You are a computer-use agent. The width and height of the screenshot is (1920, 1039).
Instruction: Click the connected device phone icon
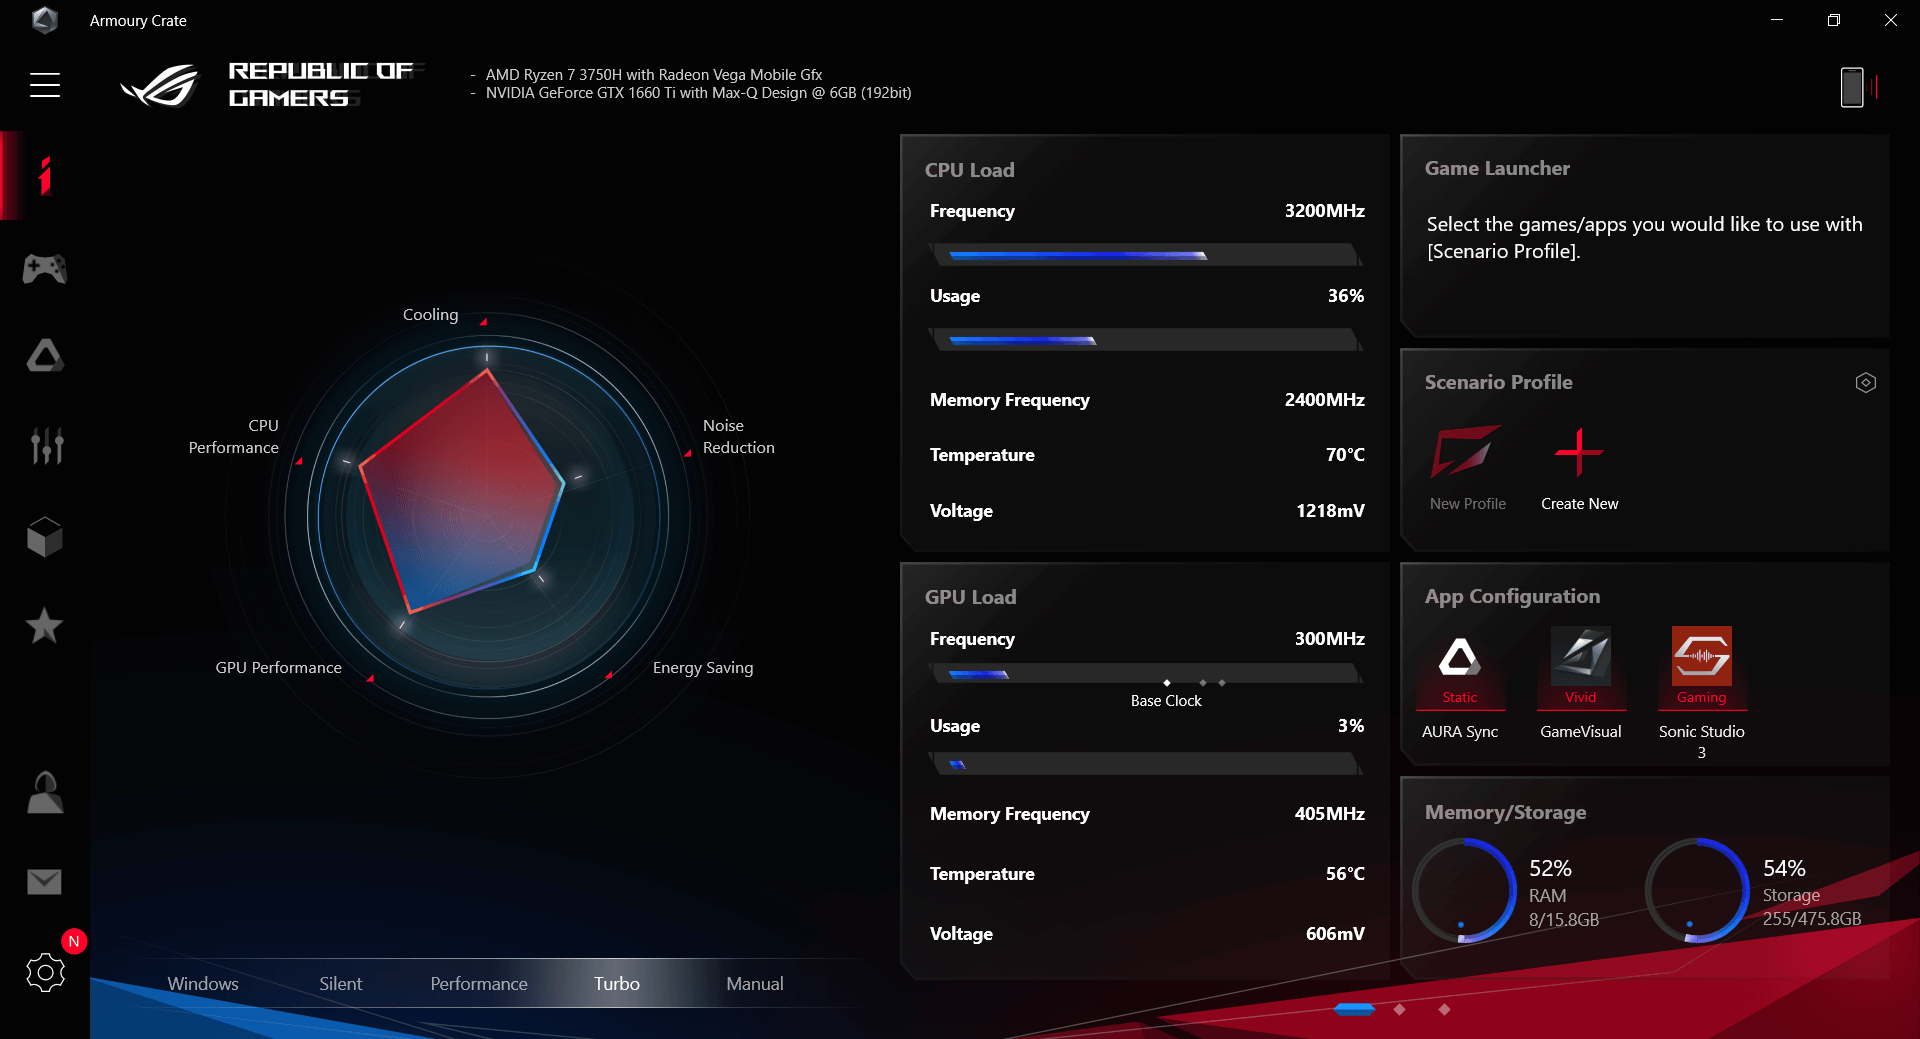tap(1852, 87)
